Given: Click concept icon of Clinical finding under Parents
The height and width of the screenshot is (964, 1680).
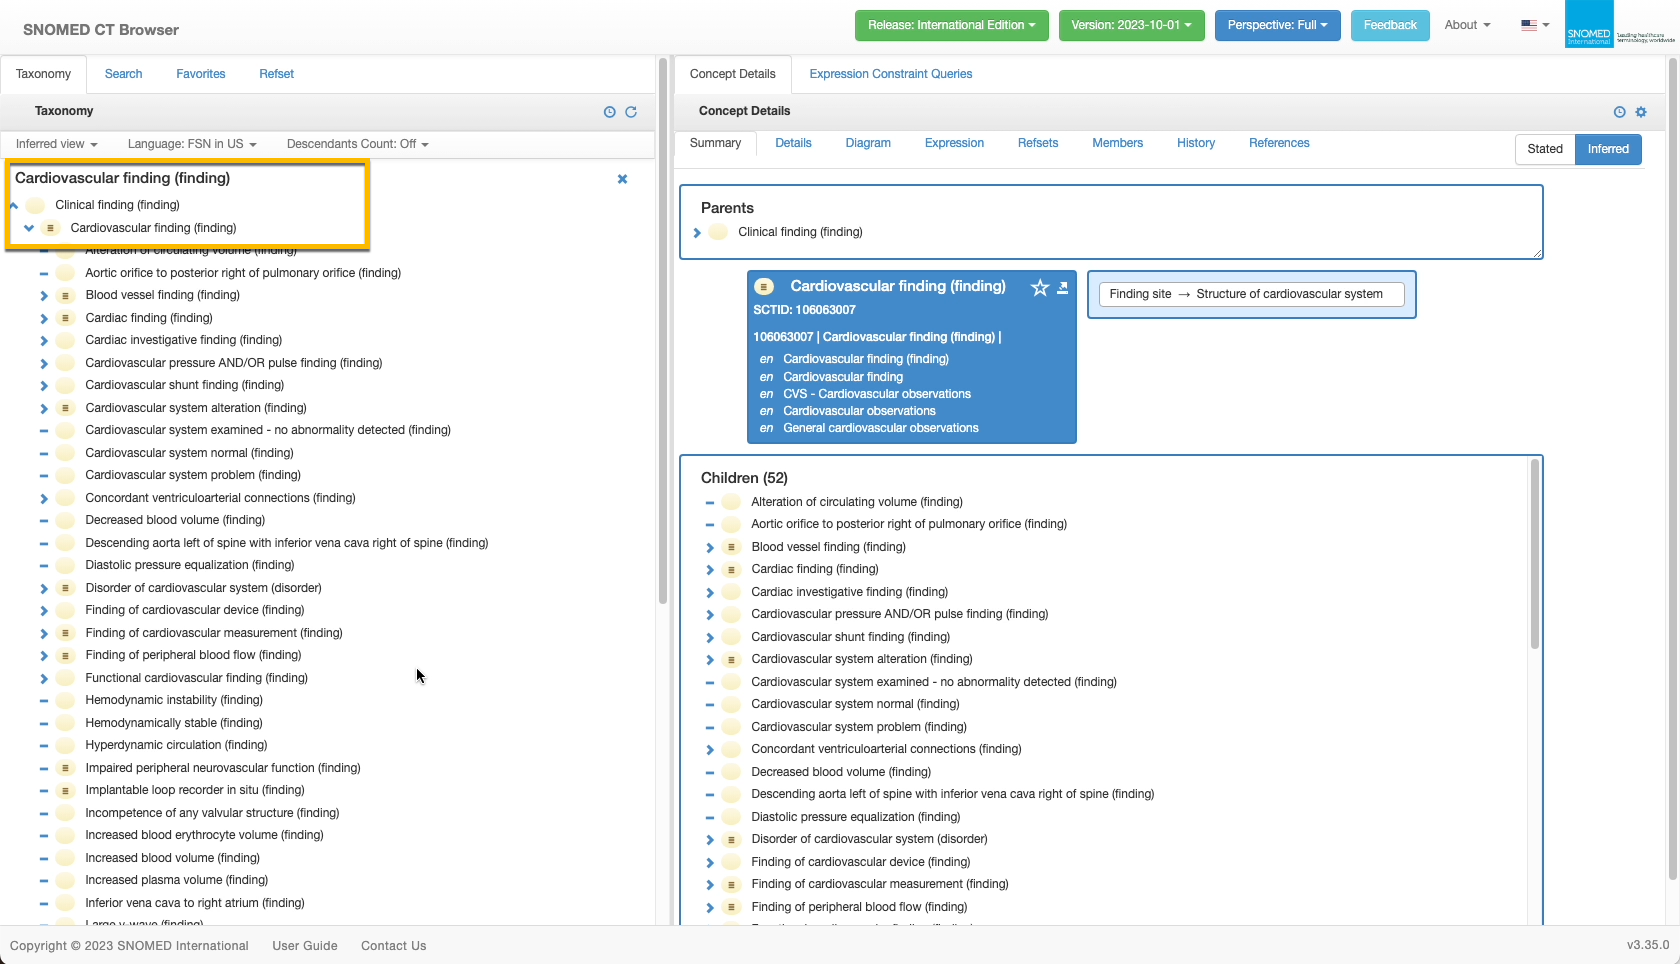Looking at the screenshot, I should point(718,232).
